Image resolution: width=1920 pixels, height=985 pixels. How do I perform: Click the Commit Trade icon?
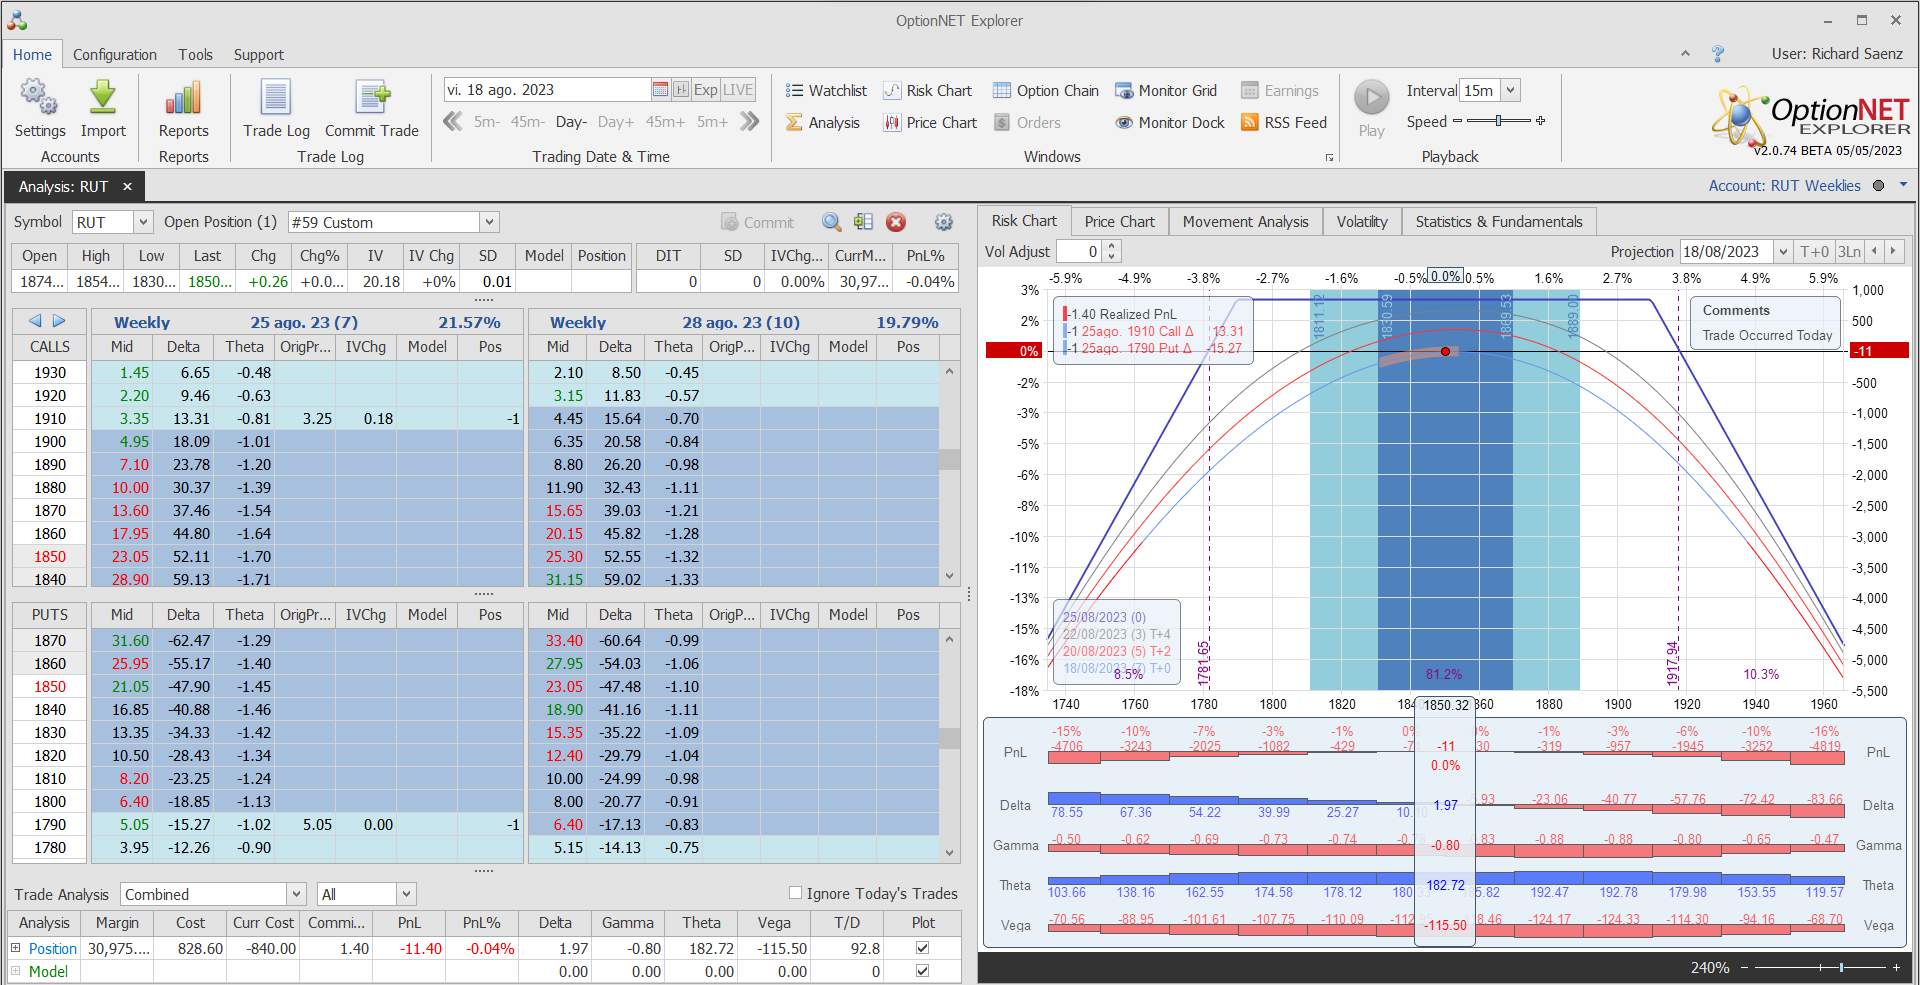coord(371,99)
